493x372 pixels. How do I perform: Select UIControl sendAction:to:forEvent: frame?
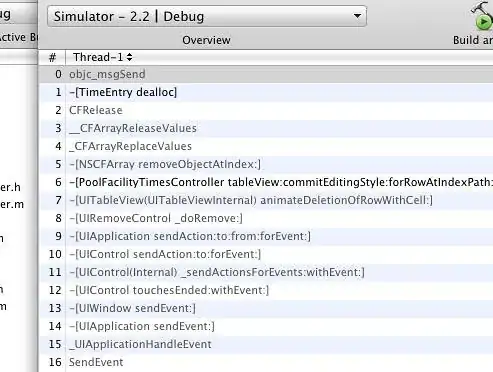click(x=266, y=254)
